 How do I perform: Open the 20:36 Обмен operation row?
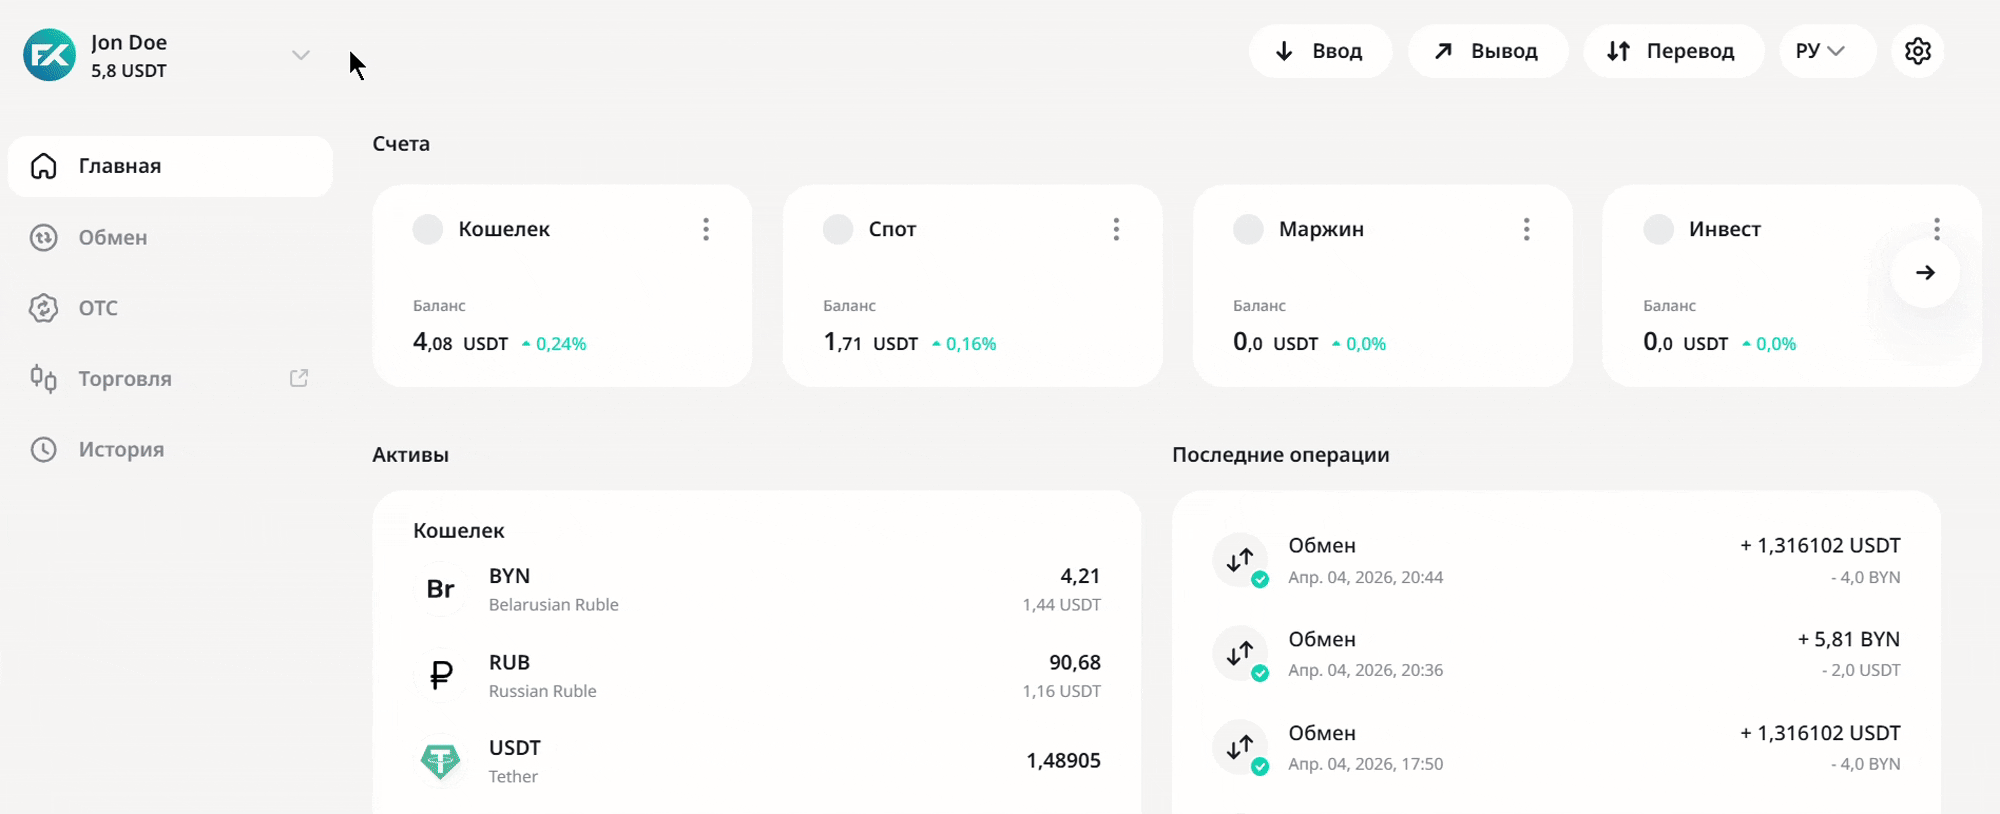tap(1555, 654)
